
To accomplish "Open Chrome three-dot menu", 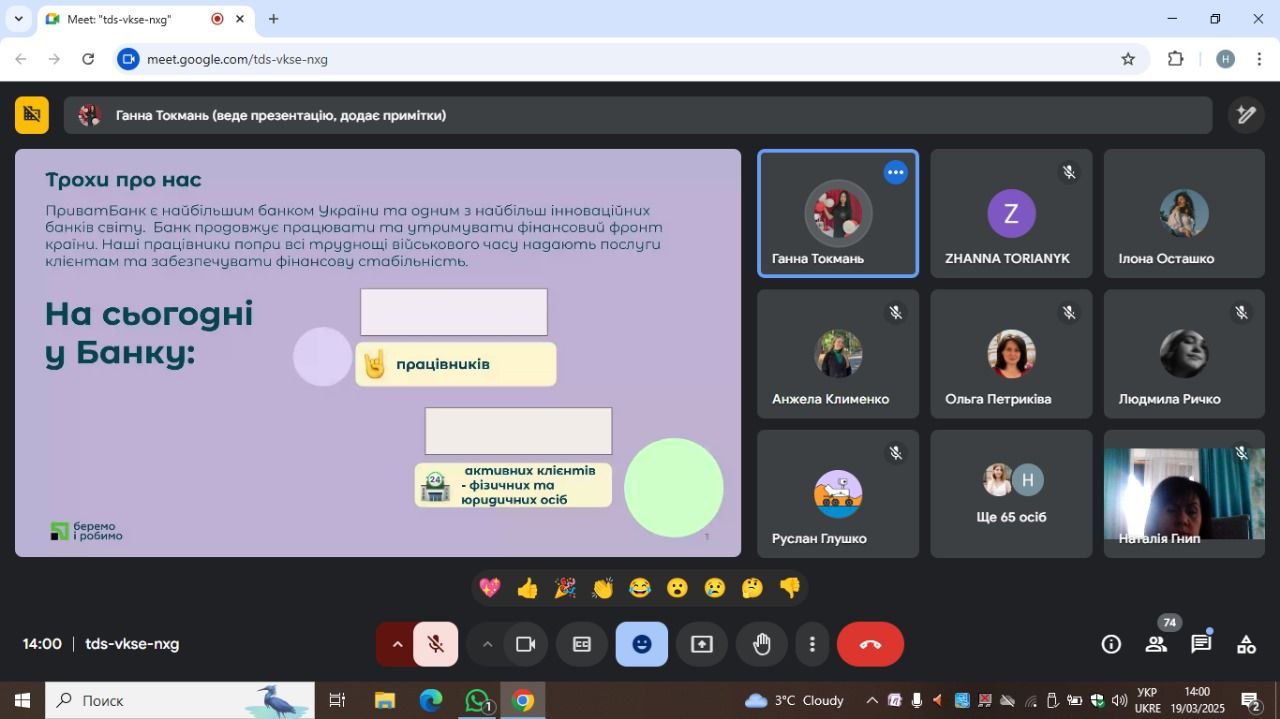I will click(x=1259, y=59).
